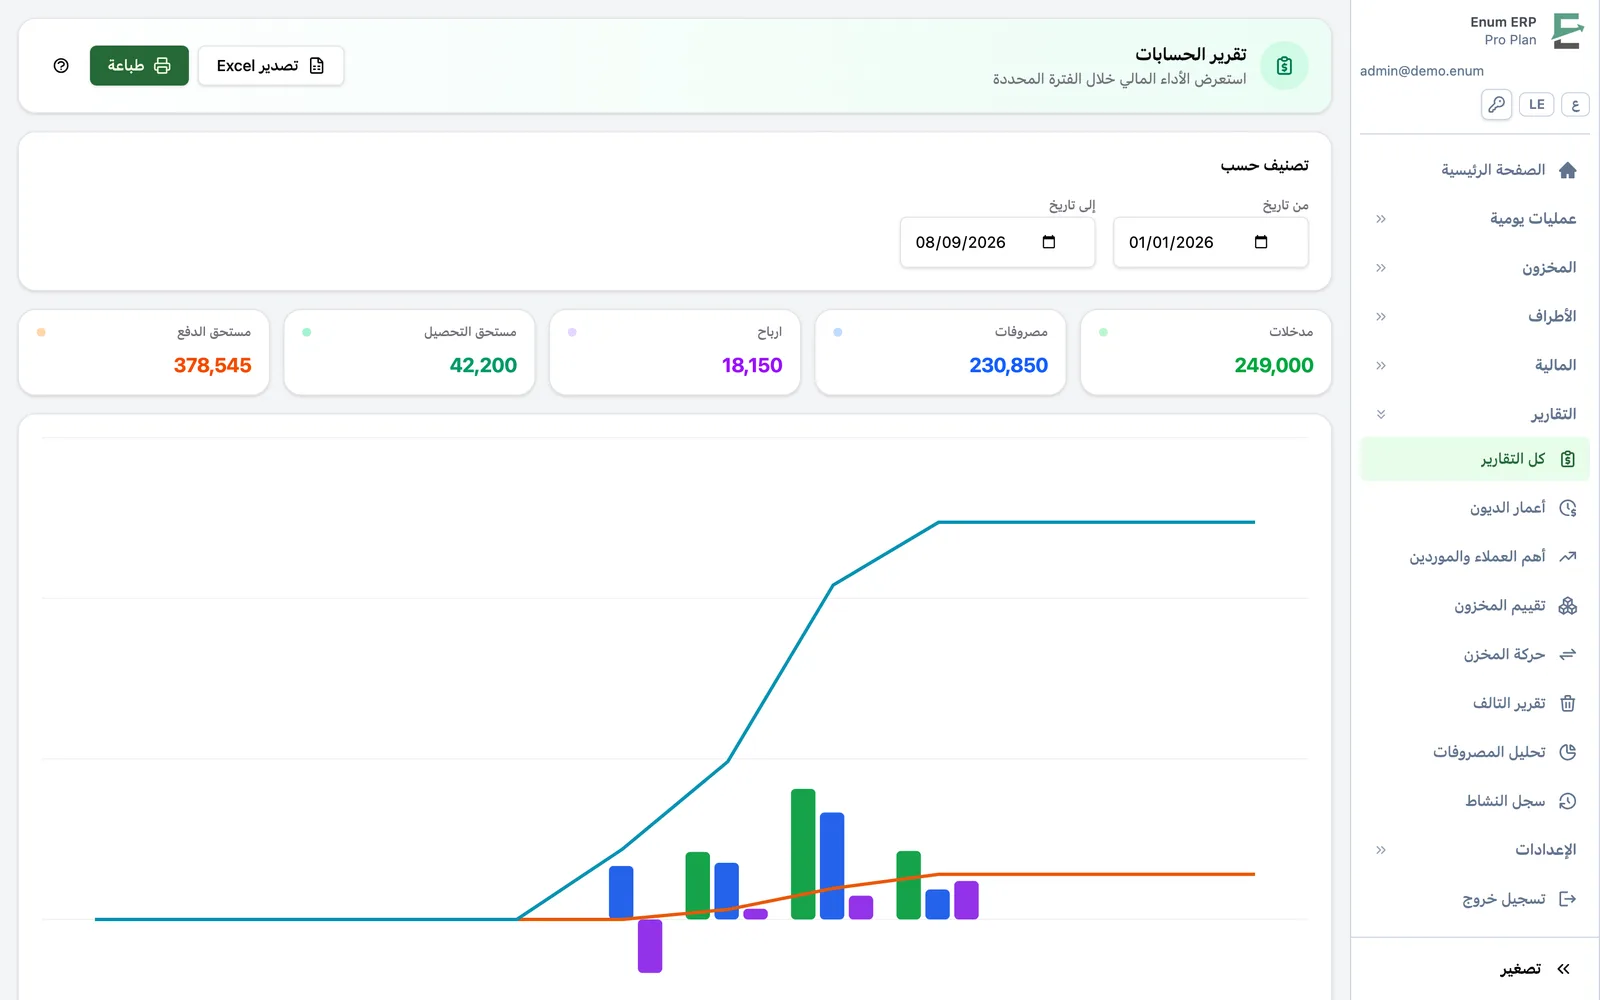Switch currency with the LE button
The height and width of the screenshot is (1000, 1600).
click(1537, 104)
